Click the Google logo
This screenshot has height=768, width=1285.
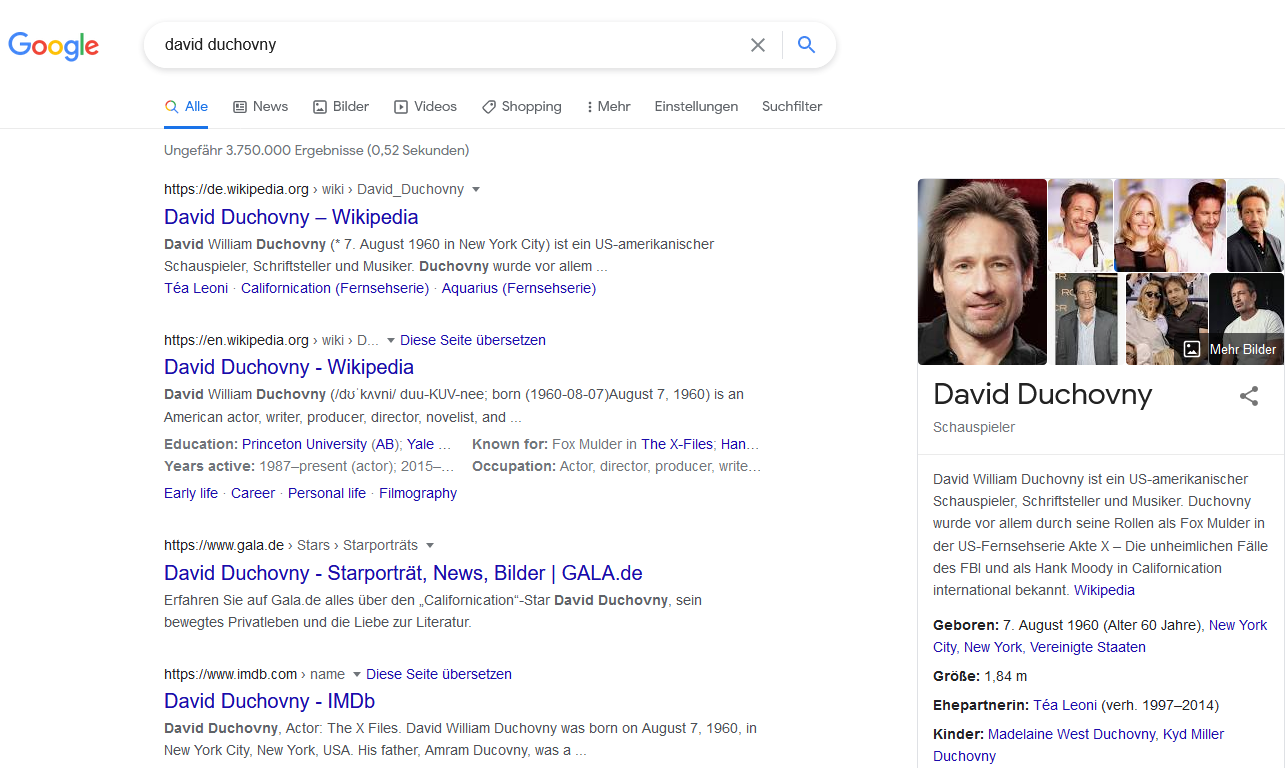pos(54,45)
